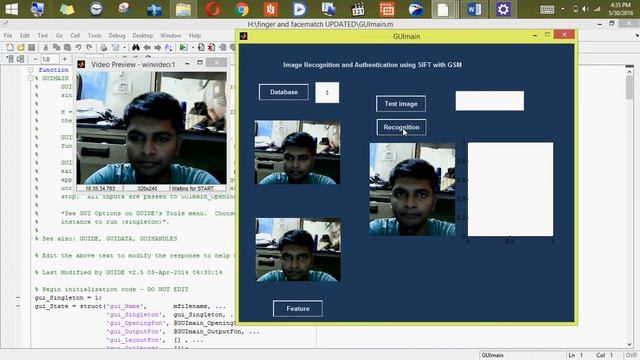Image resolution: width=640 pixels, height=360 pixels.
Task: Click the GUImain status bar label
Action: pyautogui.click(x=492, y=355)
